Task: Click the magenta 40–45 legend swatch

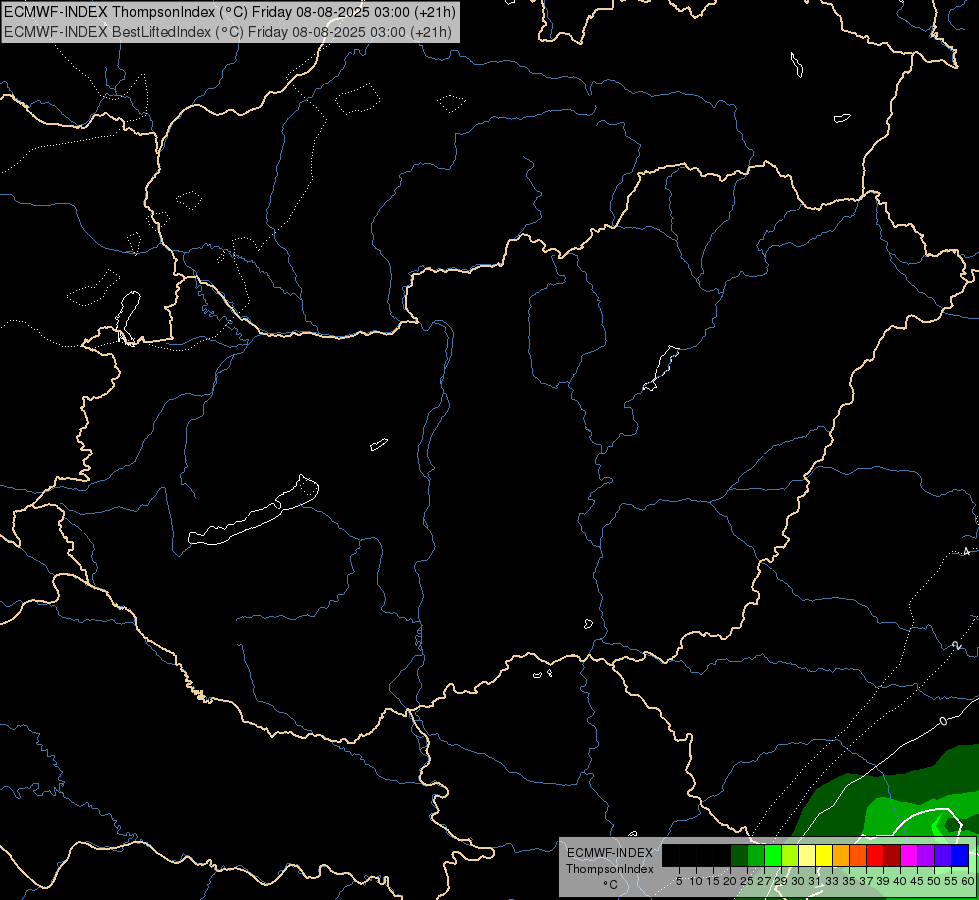Action: 908,856
